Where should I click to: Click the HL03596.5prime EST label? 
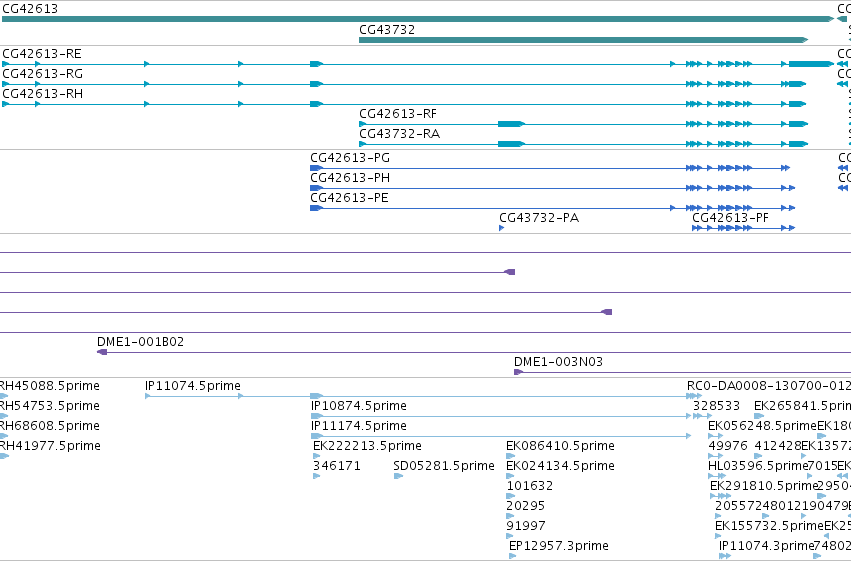[x=758, y=466]
